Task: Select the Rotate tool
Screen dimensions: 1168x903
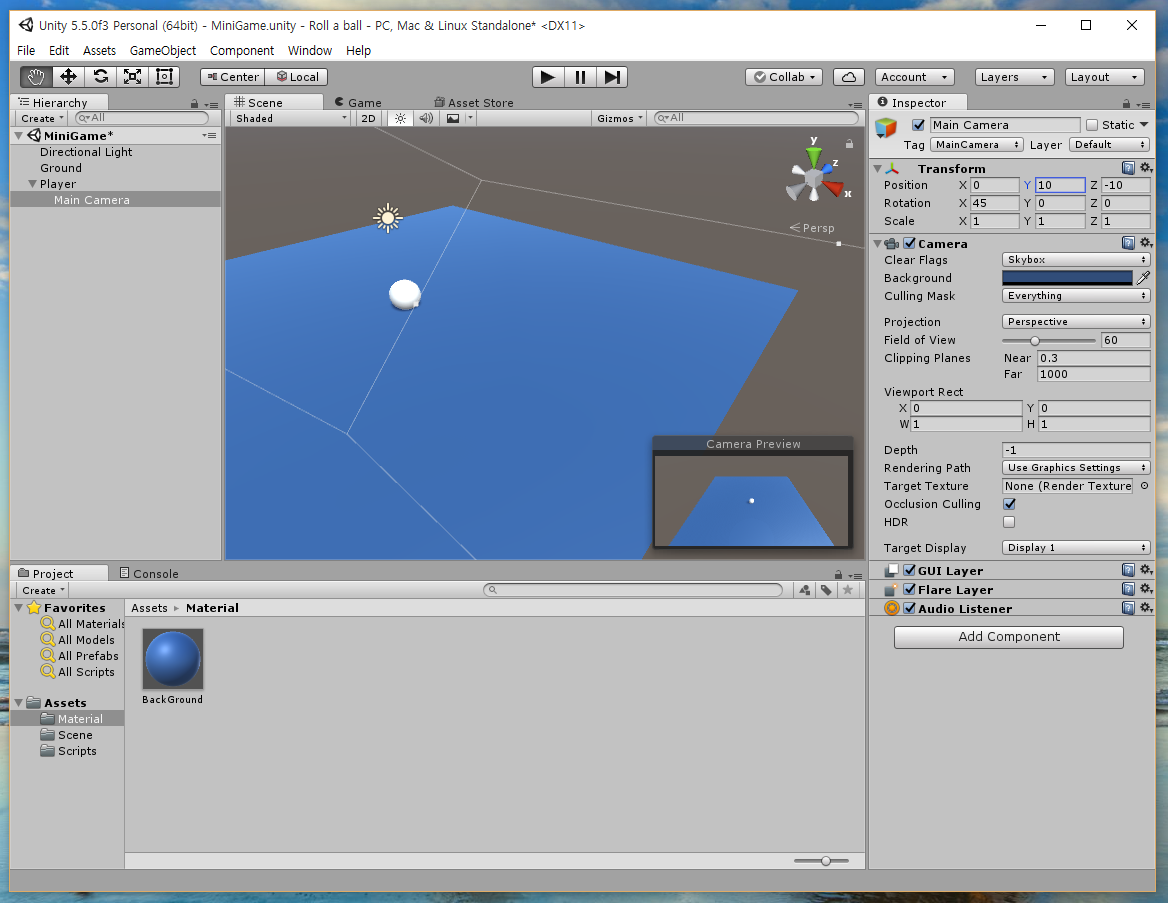Action: coord(99,76)
